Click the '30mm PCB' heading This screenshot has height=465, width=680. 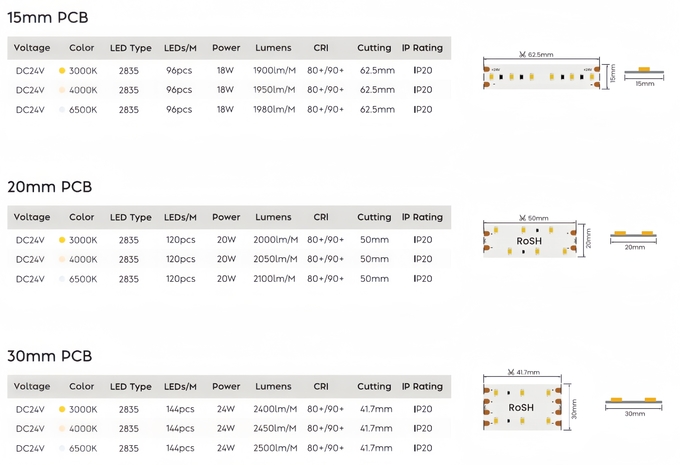50,356
